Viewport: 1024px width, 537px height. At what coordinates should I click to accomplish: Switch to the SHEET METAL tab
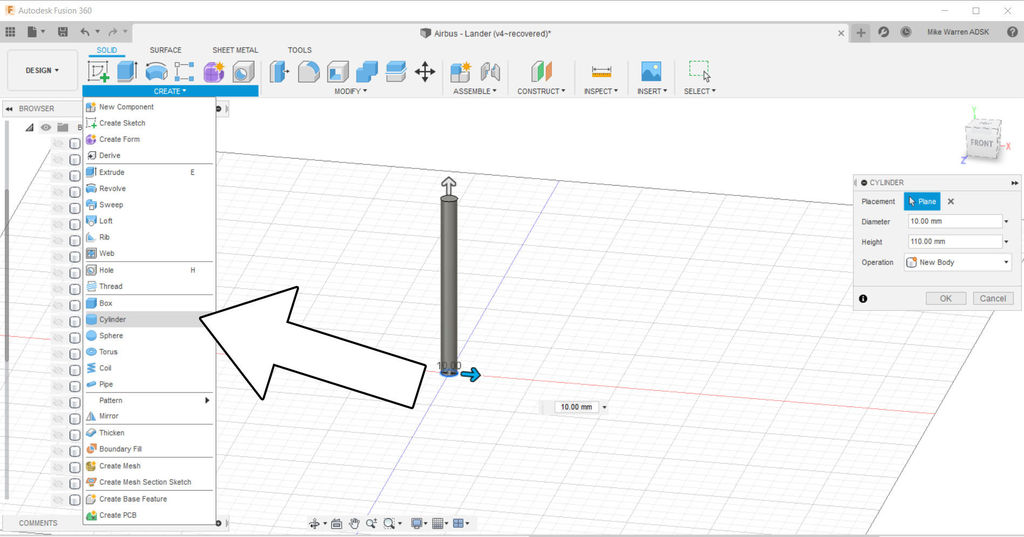[x=235, y=50]
